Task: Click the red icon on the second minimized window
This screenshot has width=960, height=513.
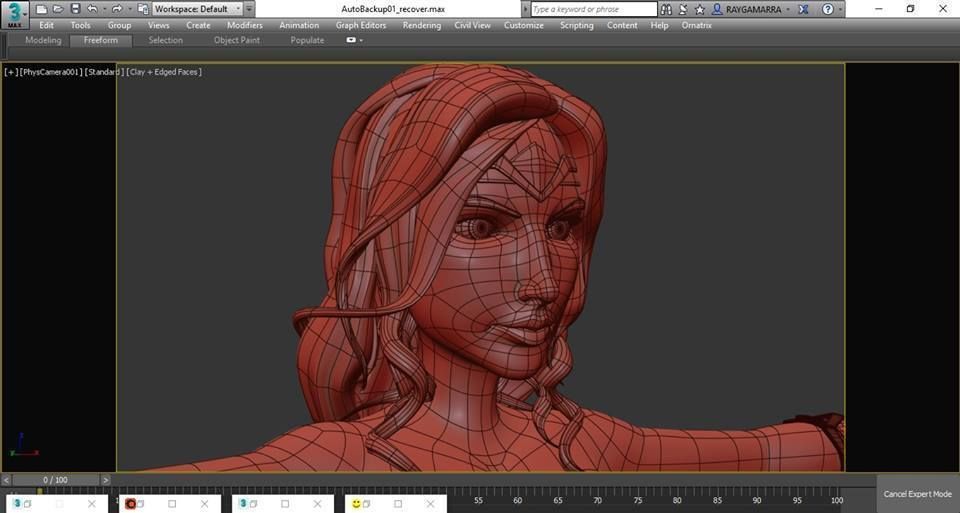Action: [x=130, y=504]
